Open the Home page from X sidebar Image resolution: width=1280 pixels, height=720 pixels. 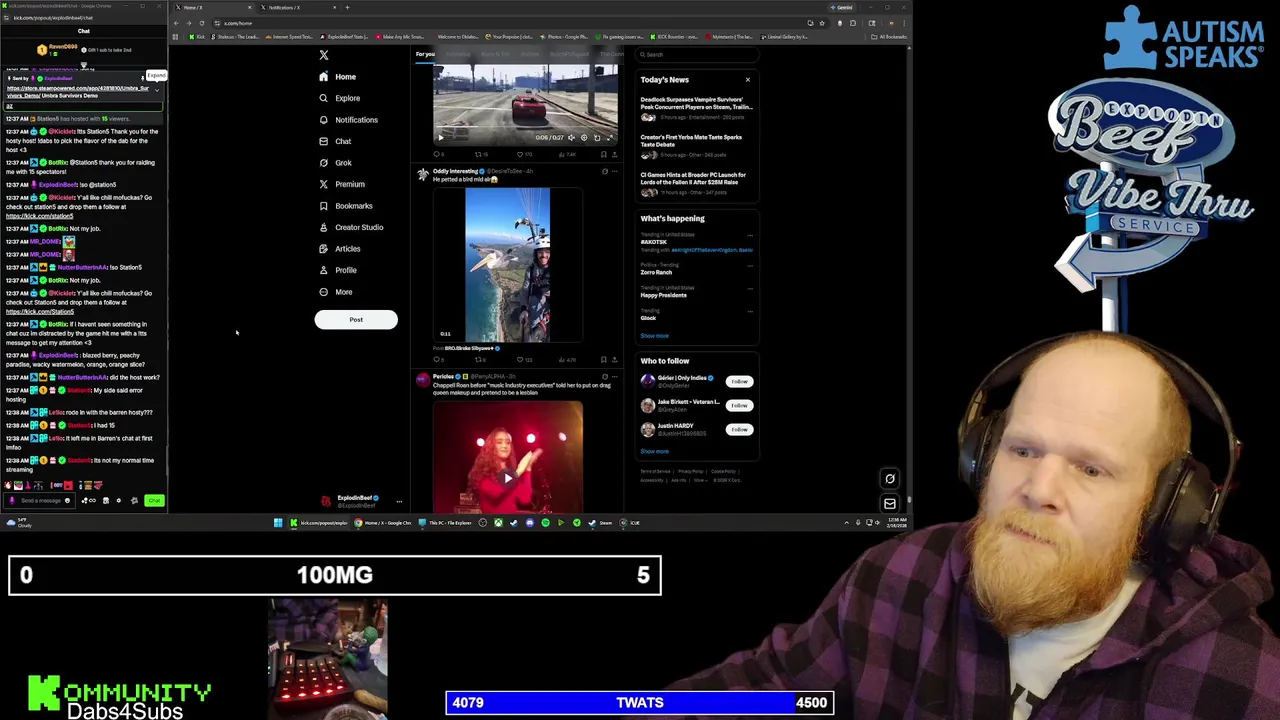337,77
